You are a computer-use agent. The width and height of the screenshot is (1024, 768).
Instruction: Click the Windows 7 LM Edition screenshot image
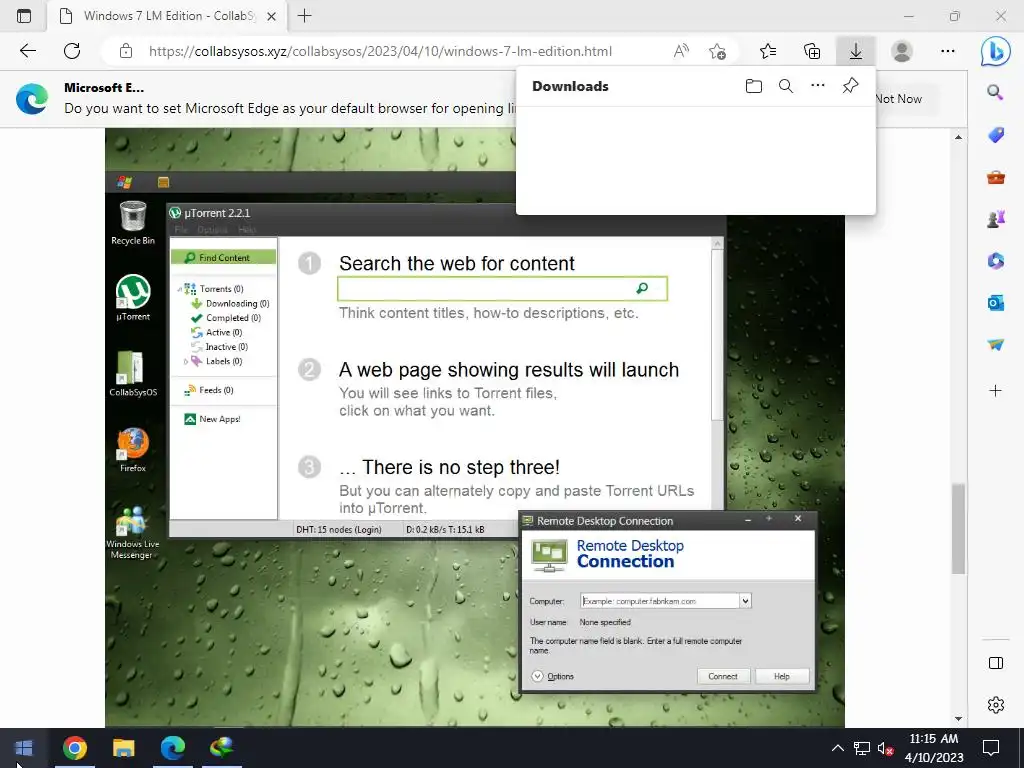[x=474, y=427]
